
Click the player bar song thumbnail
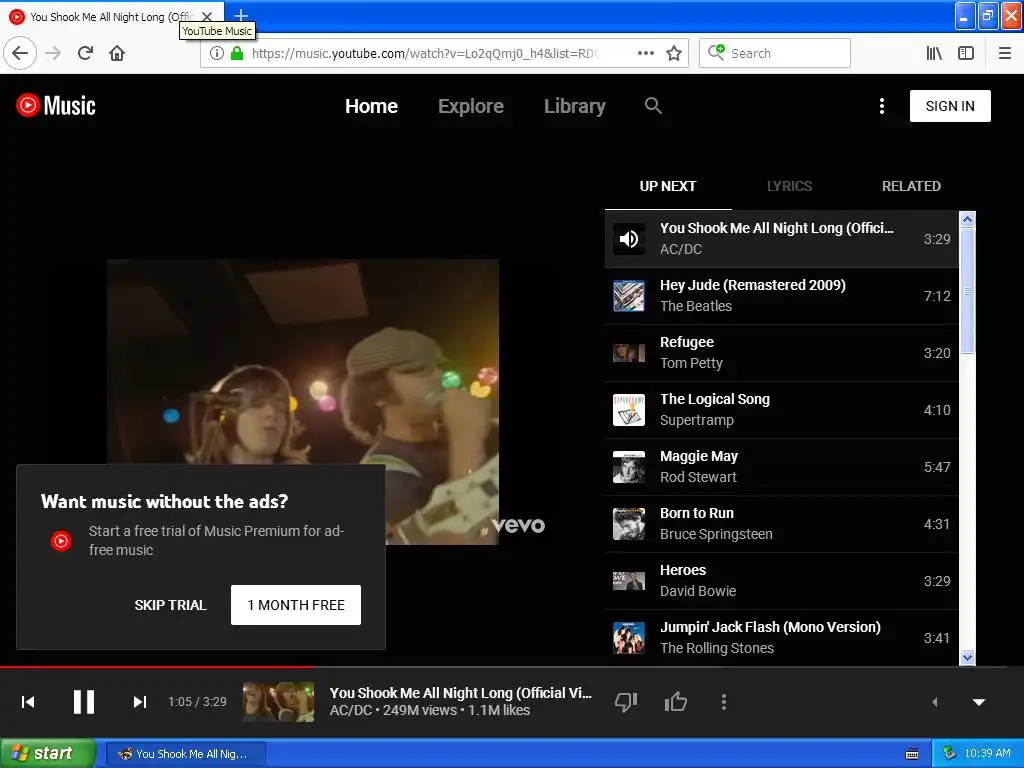(x=278, y=702)
